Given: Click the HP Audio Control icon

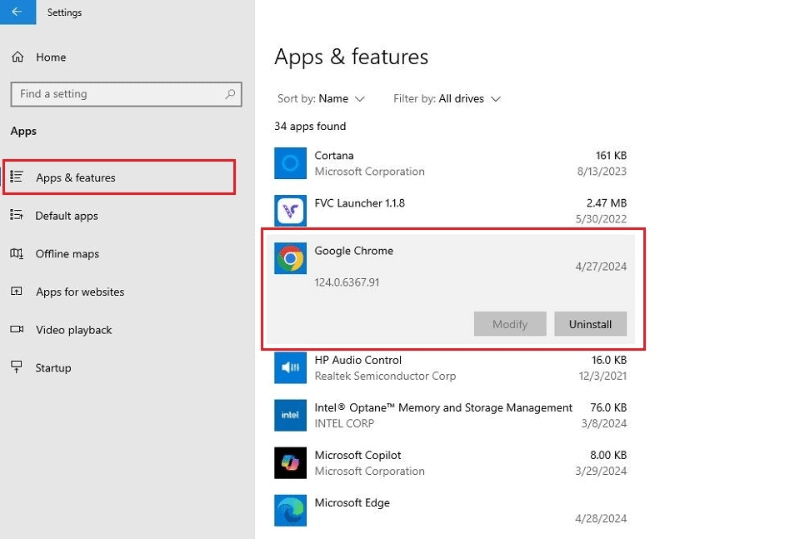Looking at the screenshot, I should 290,368.
